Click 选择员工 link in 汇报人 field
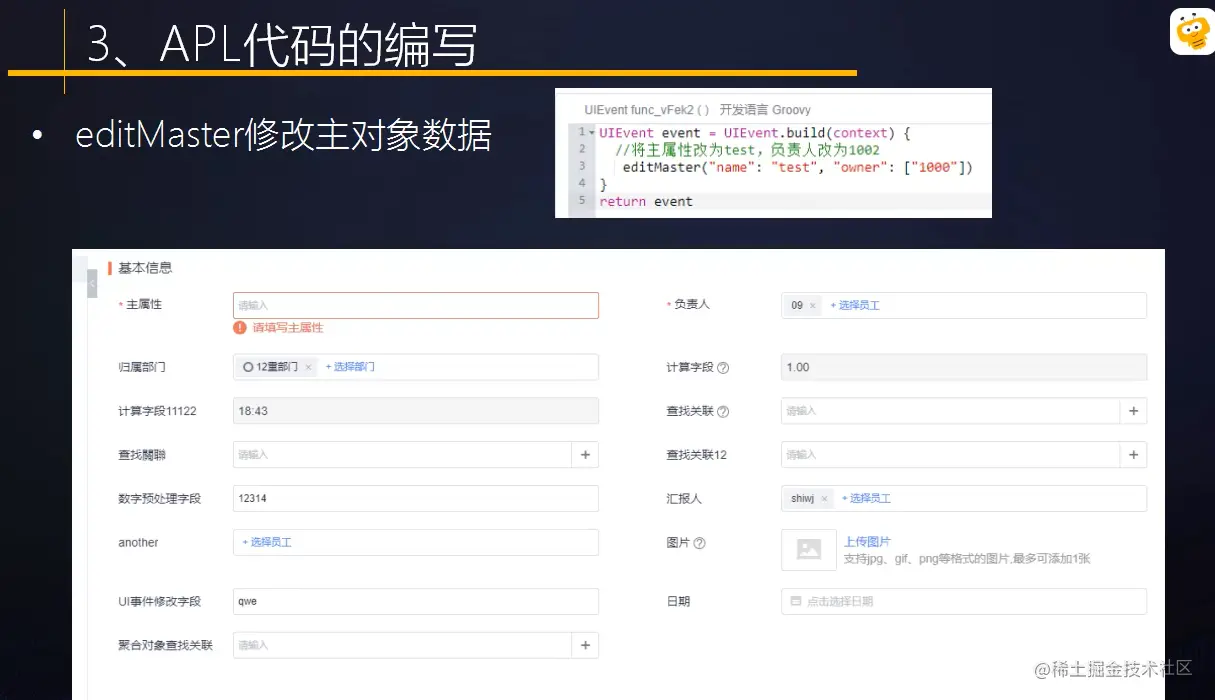1215x700 pixels. [x=866, y=498]
